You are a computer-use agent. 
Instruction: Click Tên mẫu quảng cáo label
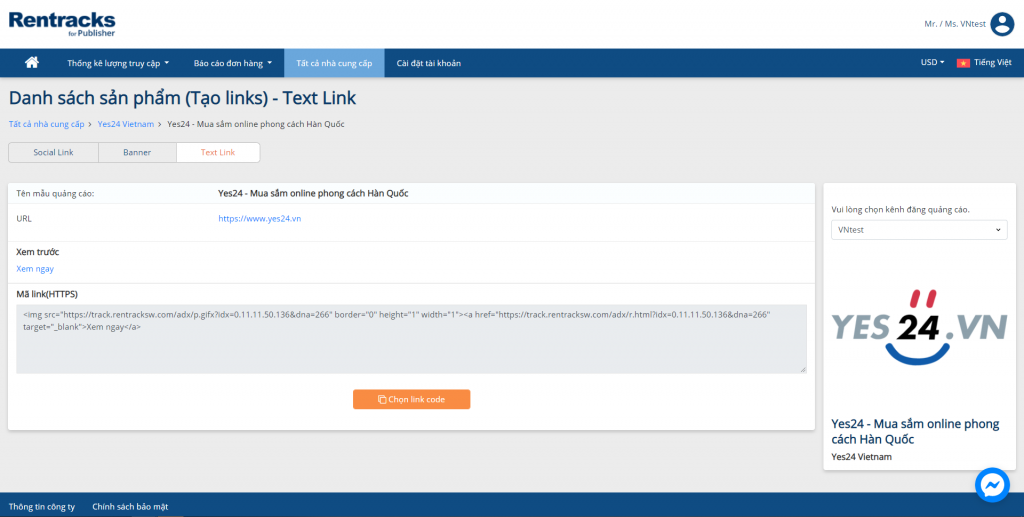[56, 194]
